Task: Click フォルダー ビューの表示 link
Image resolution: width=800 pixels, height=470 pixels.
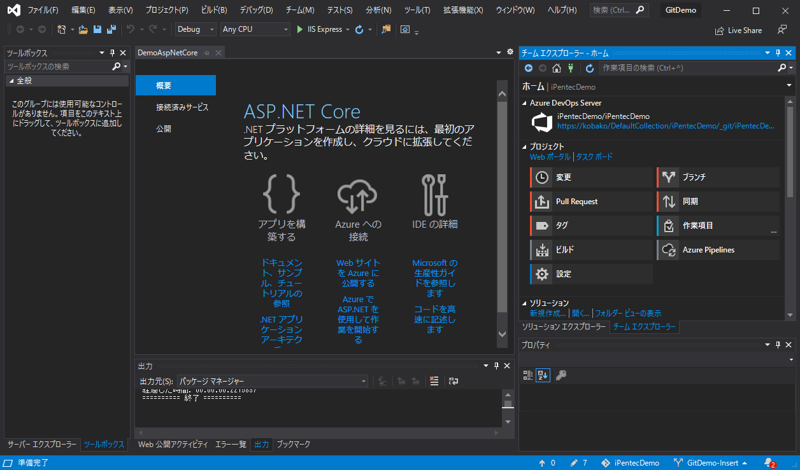Action: click(x=628, y=313)
